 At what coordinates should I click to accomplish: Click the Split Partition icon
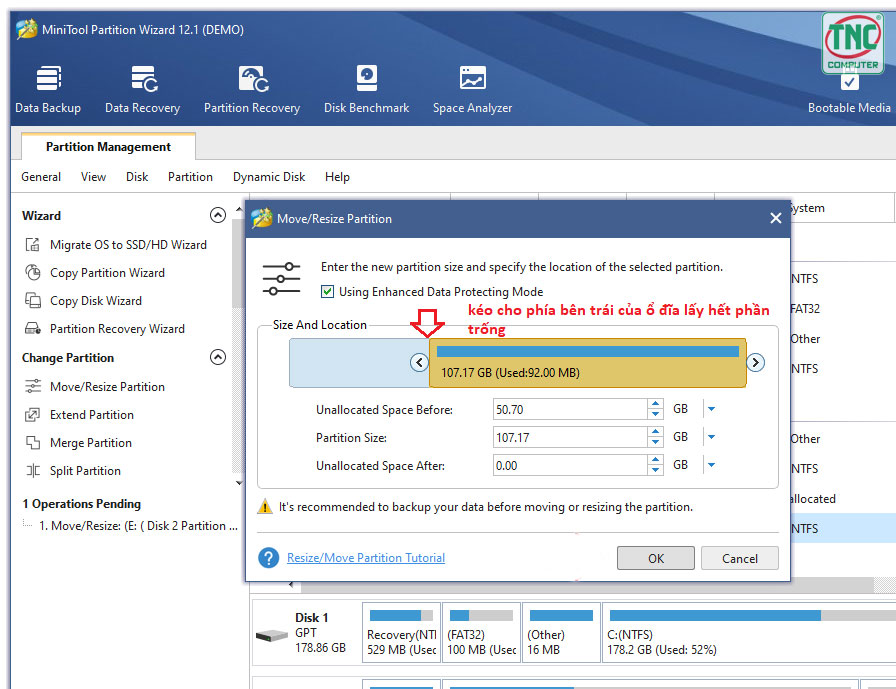click(33, 471)
